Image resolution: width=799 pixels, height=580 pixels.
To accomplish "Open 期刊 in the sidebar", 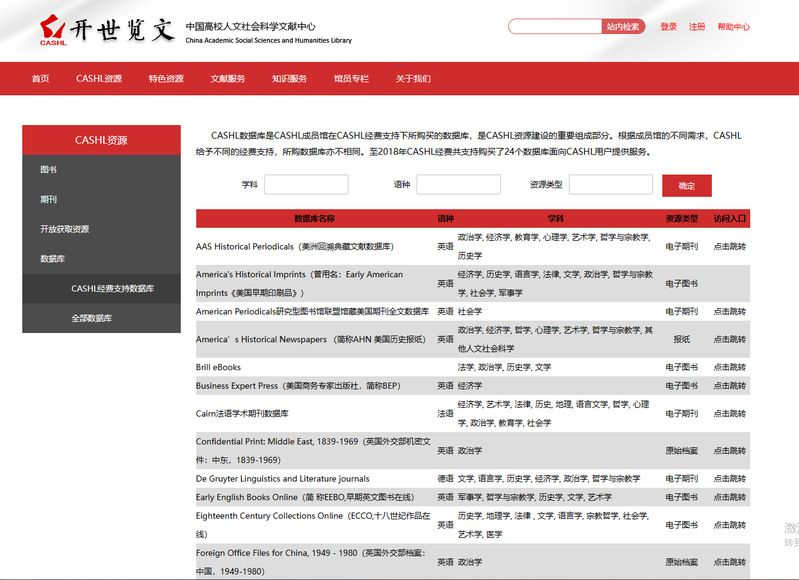I will click(49, 199).
